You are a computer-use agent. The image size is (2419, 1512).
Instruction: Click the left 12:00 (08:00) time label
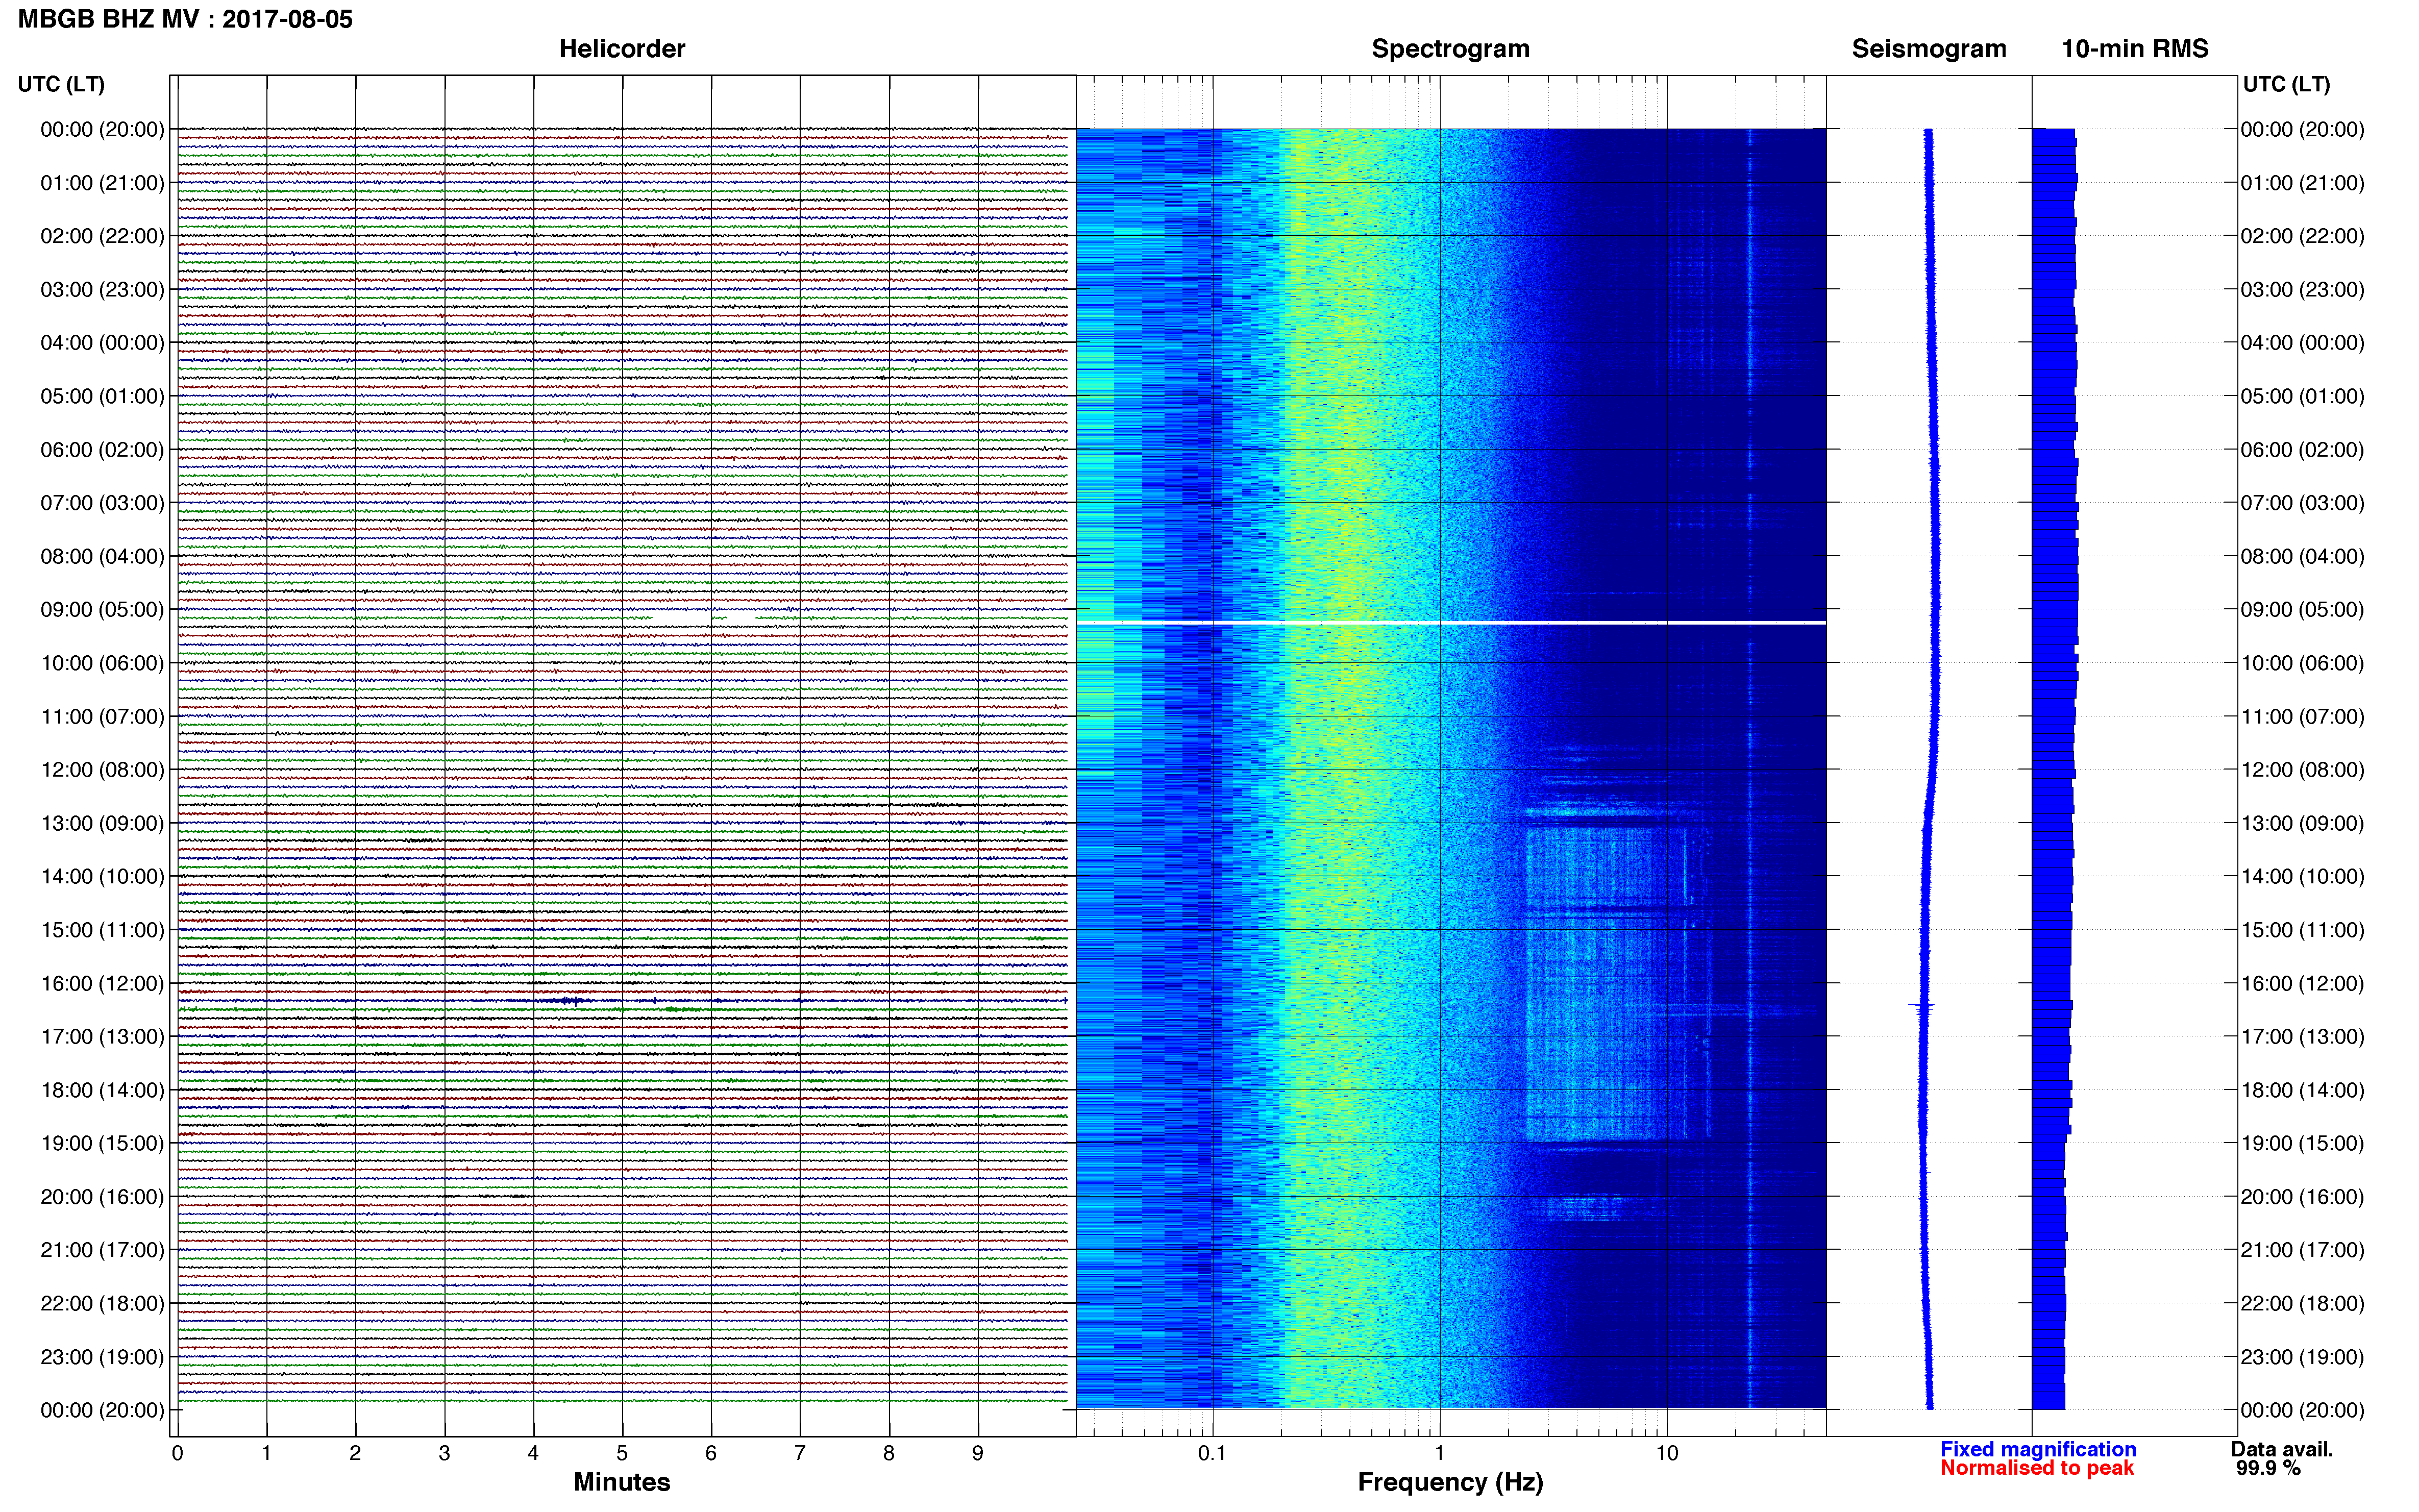click(x=102, y=770)
